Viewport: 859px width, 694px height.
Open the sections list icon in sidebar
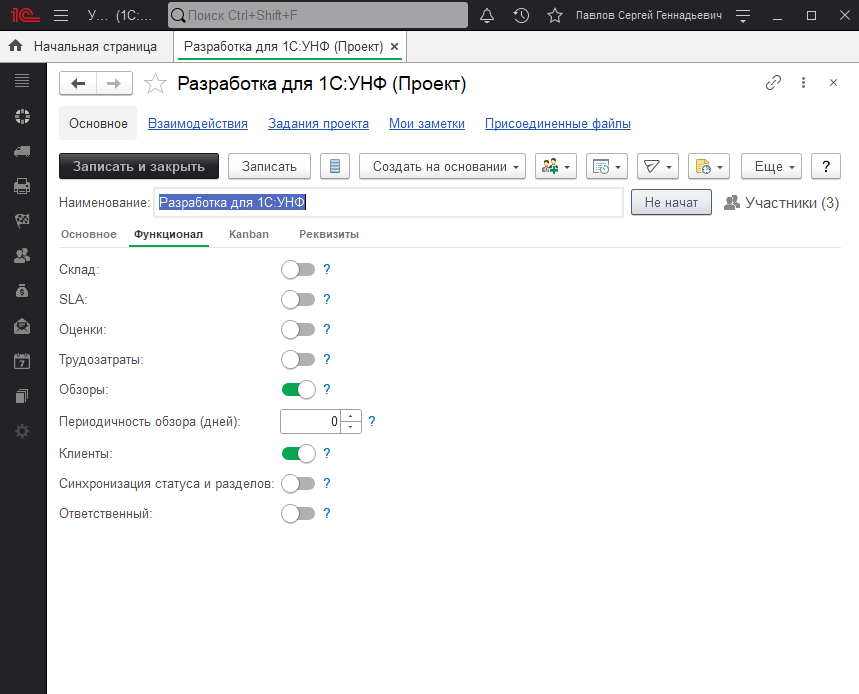pyautogui.click(x=22, y=81)
